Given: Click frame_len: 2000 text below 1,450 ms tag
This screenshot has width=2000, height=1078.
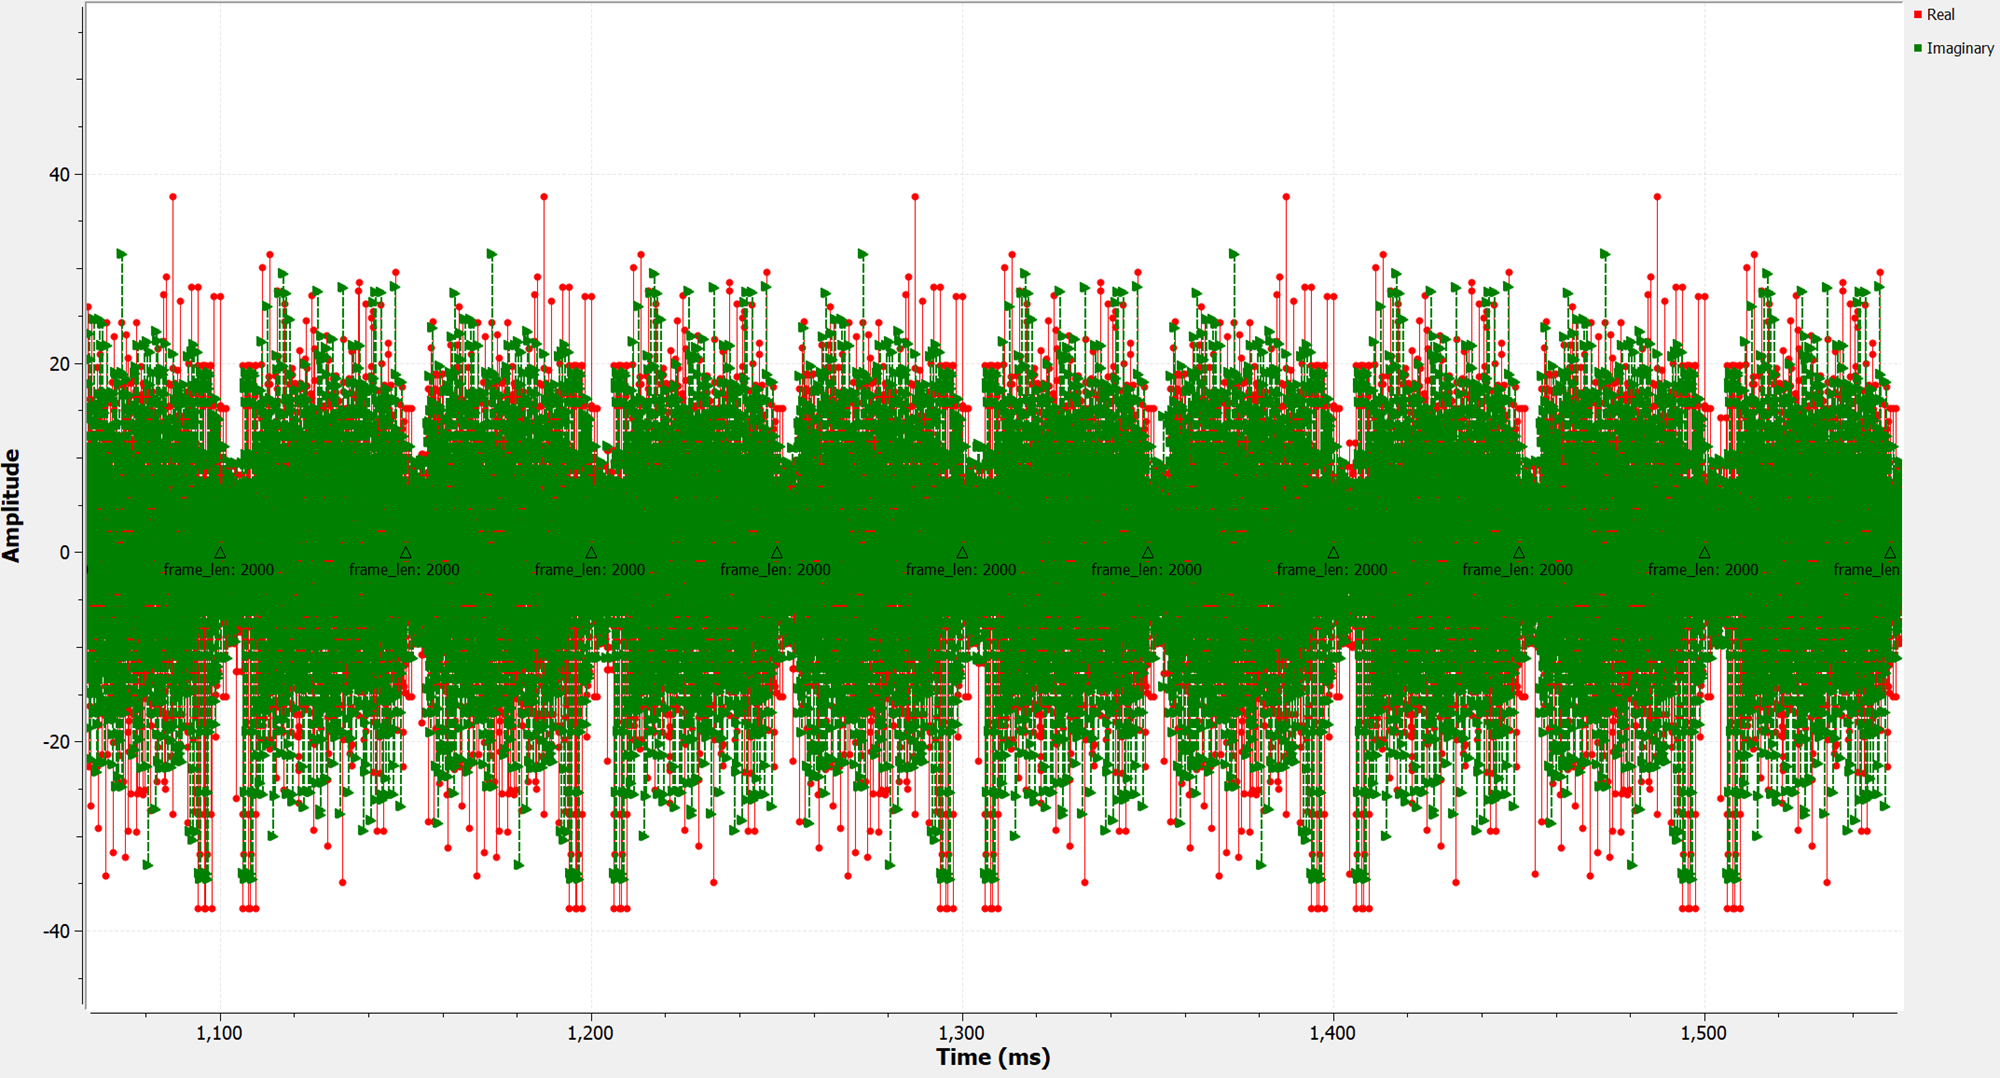Looking at the screenshot, I should tap(1517, 570).
